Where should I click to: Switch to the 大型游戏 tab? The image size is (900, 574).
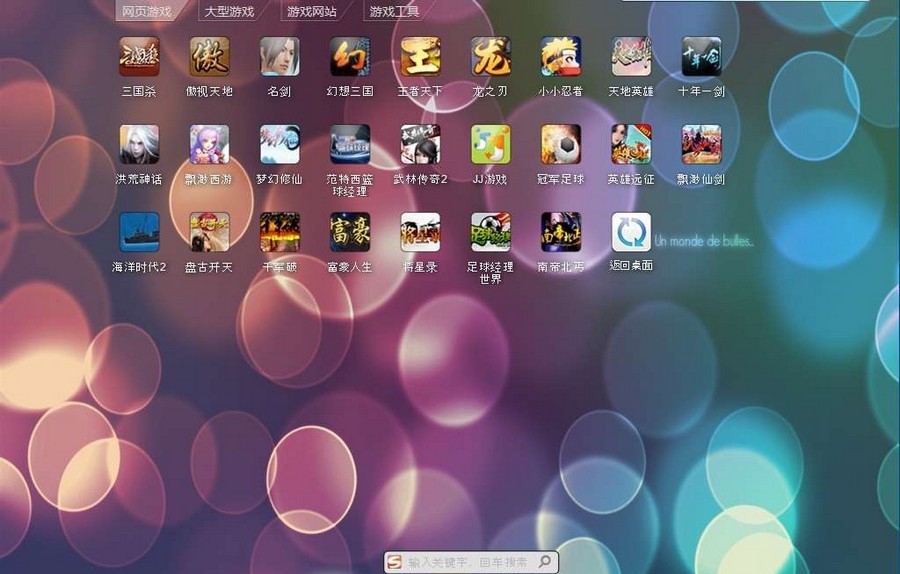230,11
